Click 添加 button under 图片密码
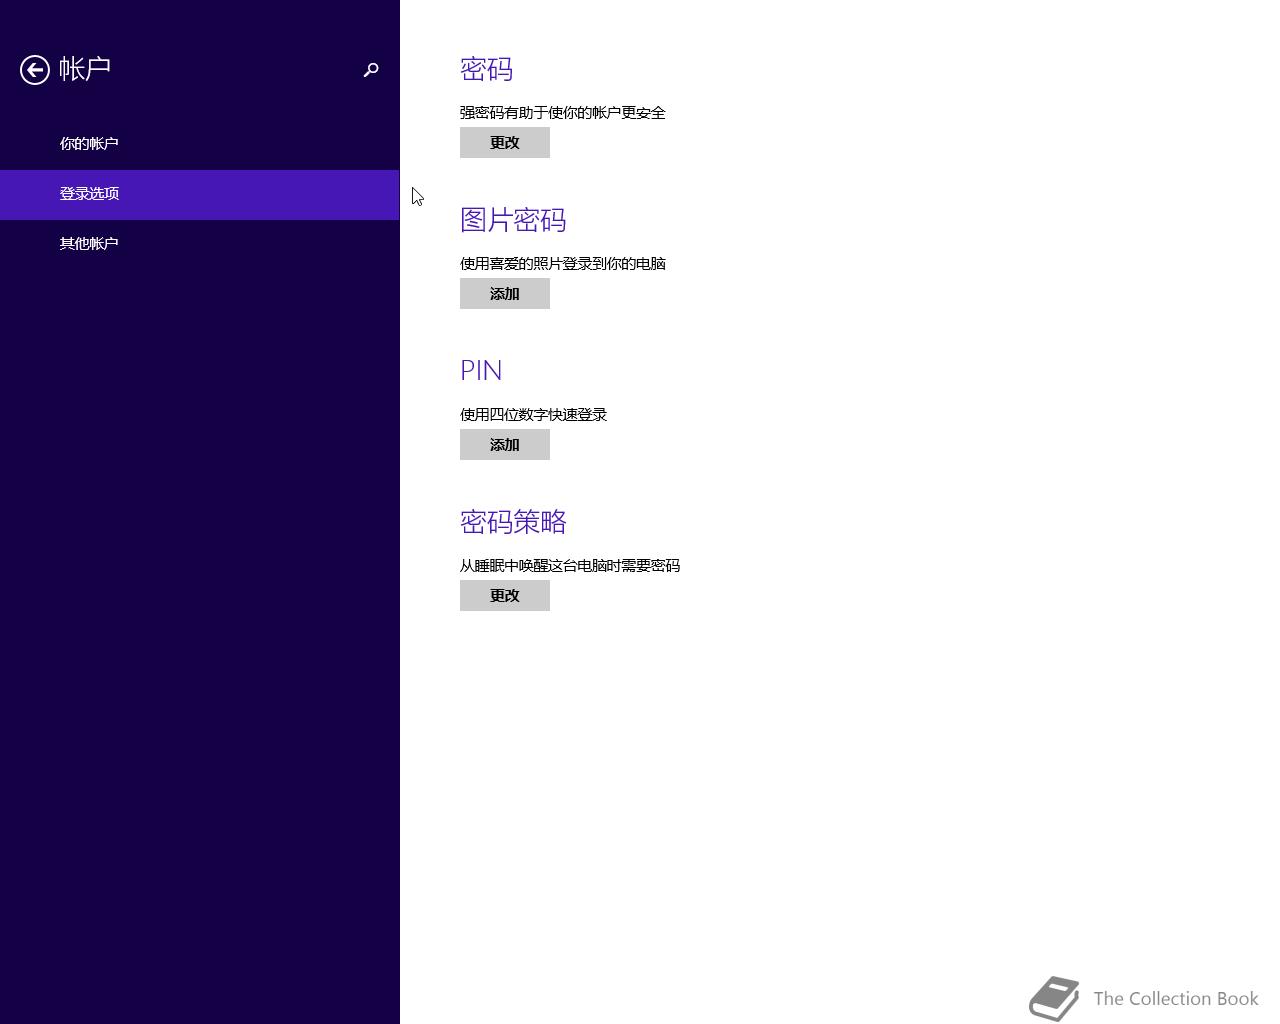Screen dimensions: 1280x1024 pos(505,294)
